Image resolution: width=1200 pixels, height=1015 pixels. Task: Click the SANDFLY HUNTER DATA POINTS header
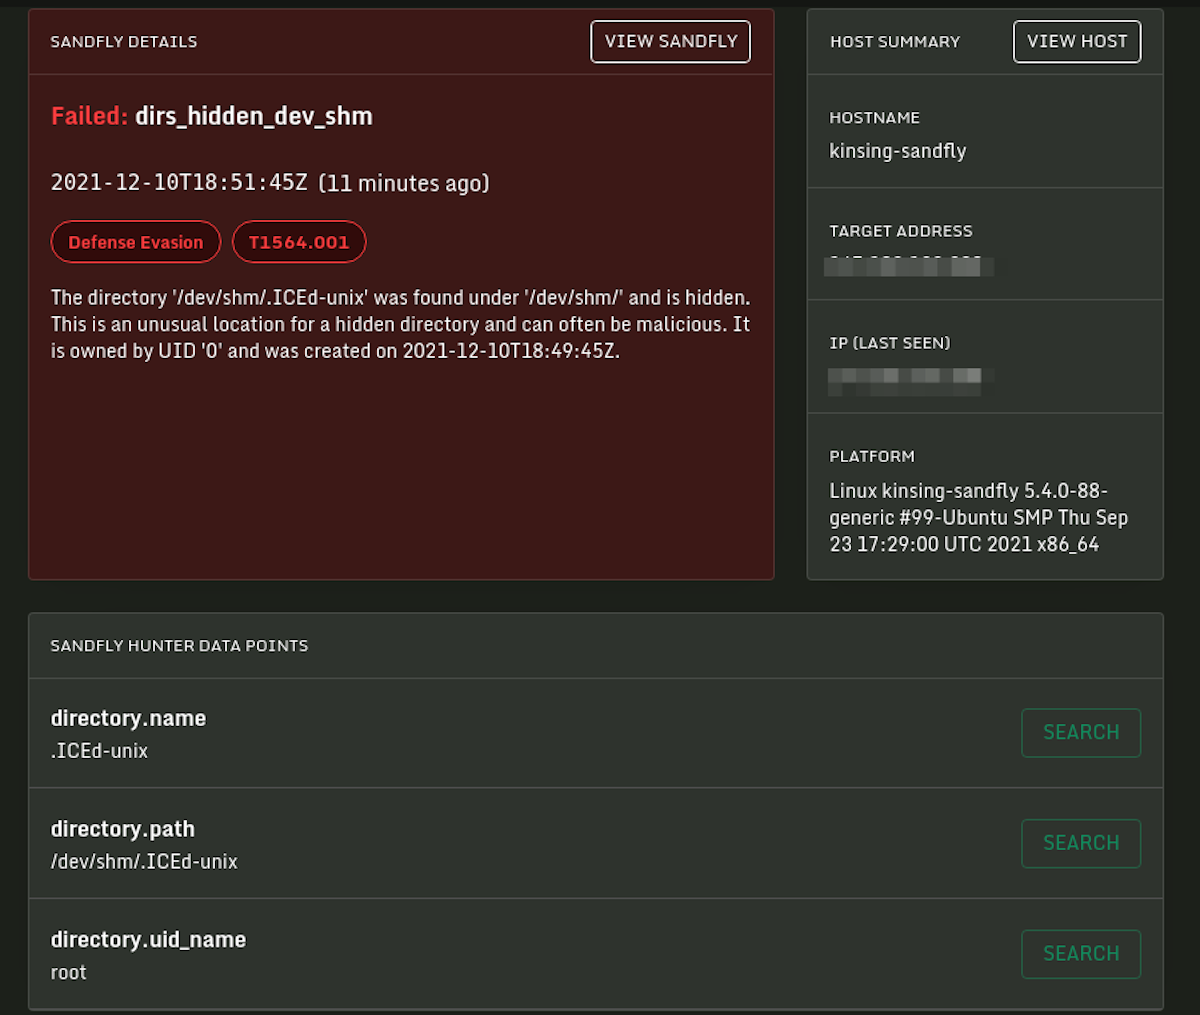(x=179, y=645)
